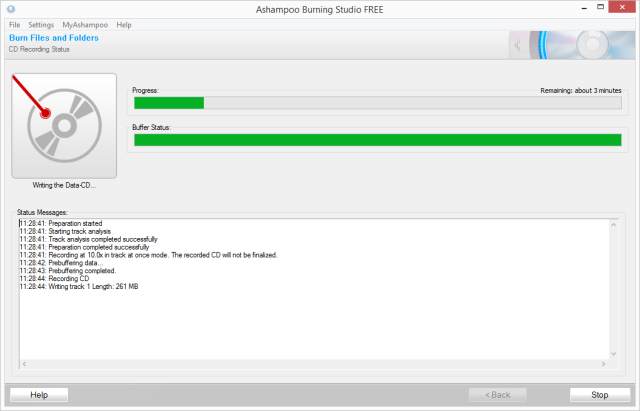Click the Buffer Status bar

(378, 140)
